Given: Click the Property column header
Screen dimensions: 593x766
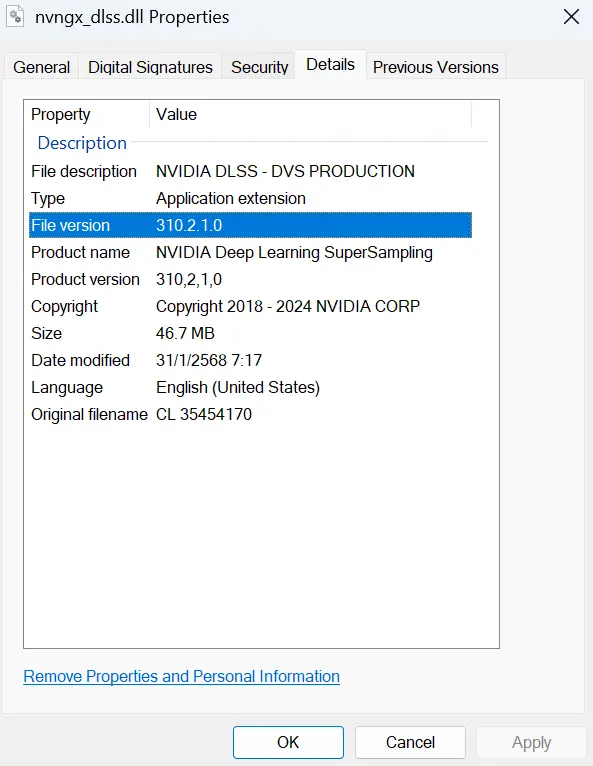Looking at the screenshot, I should point(88,114).
